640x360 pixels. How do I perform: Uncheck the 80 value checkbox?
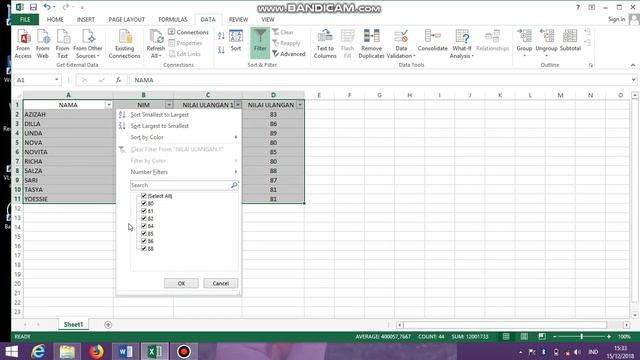coord(144,203)
